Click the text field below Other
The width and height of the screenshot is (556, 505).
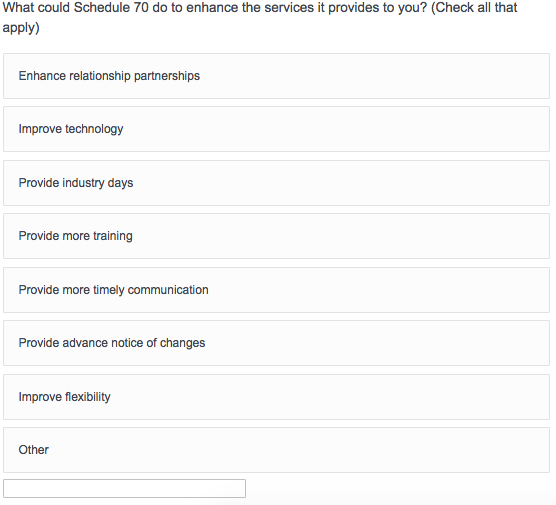pyautogui.click(x=124, y=489)
